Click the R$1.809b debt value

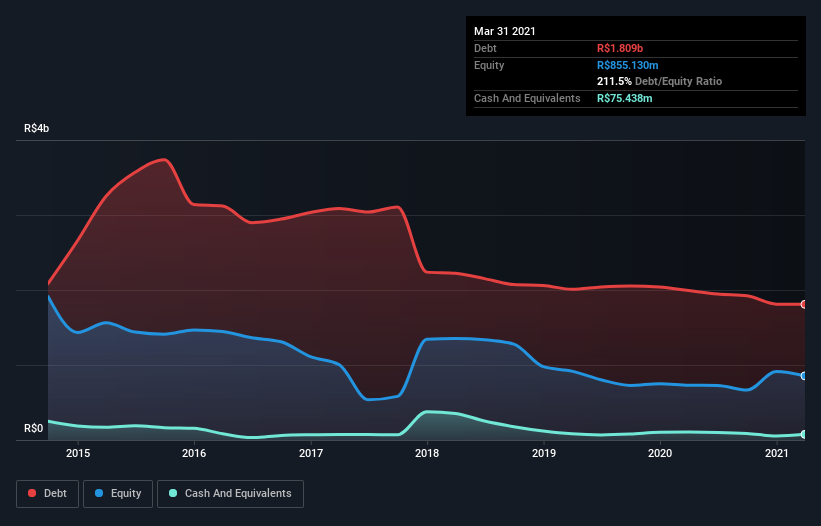pyautogui.click(x=620, y=48)
